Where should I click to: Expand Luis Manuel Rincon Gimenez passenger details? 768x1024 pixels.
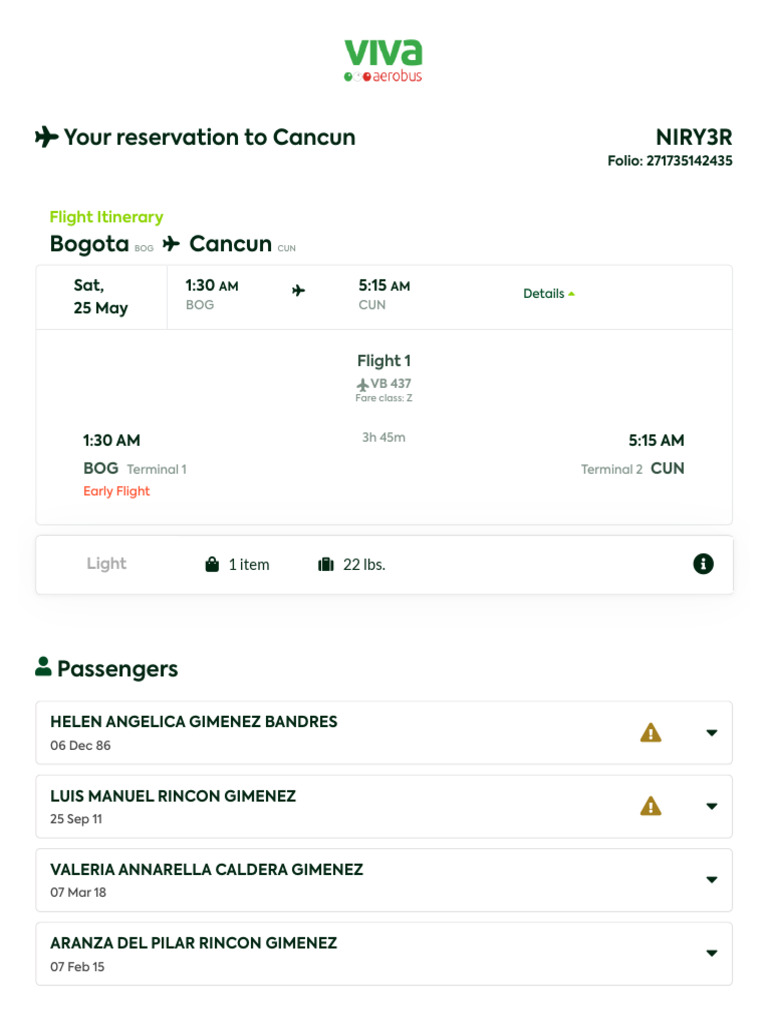(x=711, y=806)
